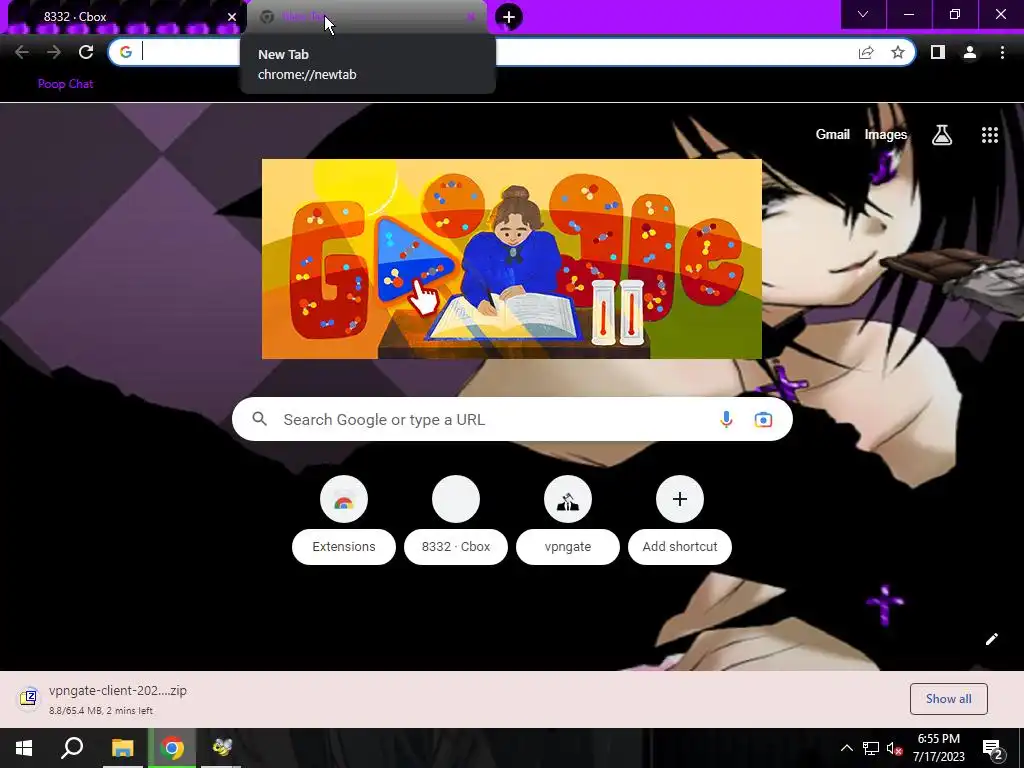Click the Google icon in address bar

[125, 52]
